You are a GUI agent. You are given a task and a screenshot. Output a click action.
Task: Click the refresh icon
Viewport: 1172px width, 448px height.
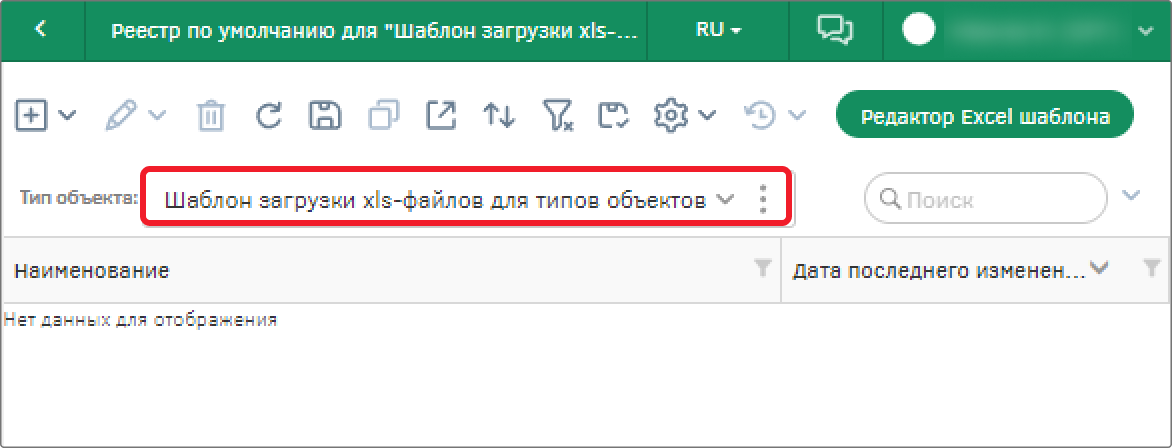[268, 115]
